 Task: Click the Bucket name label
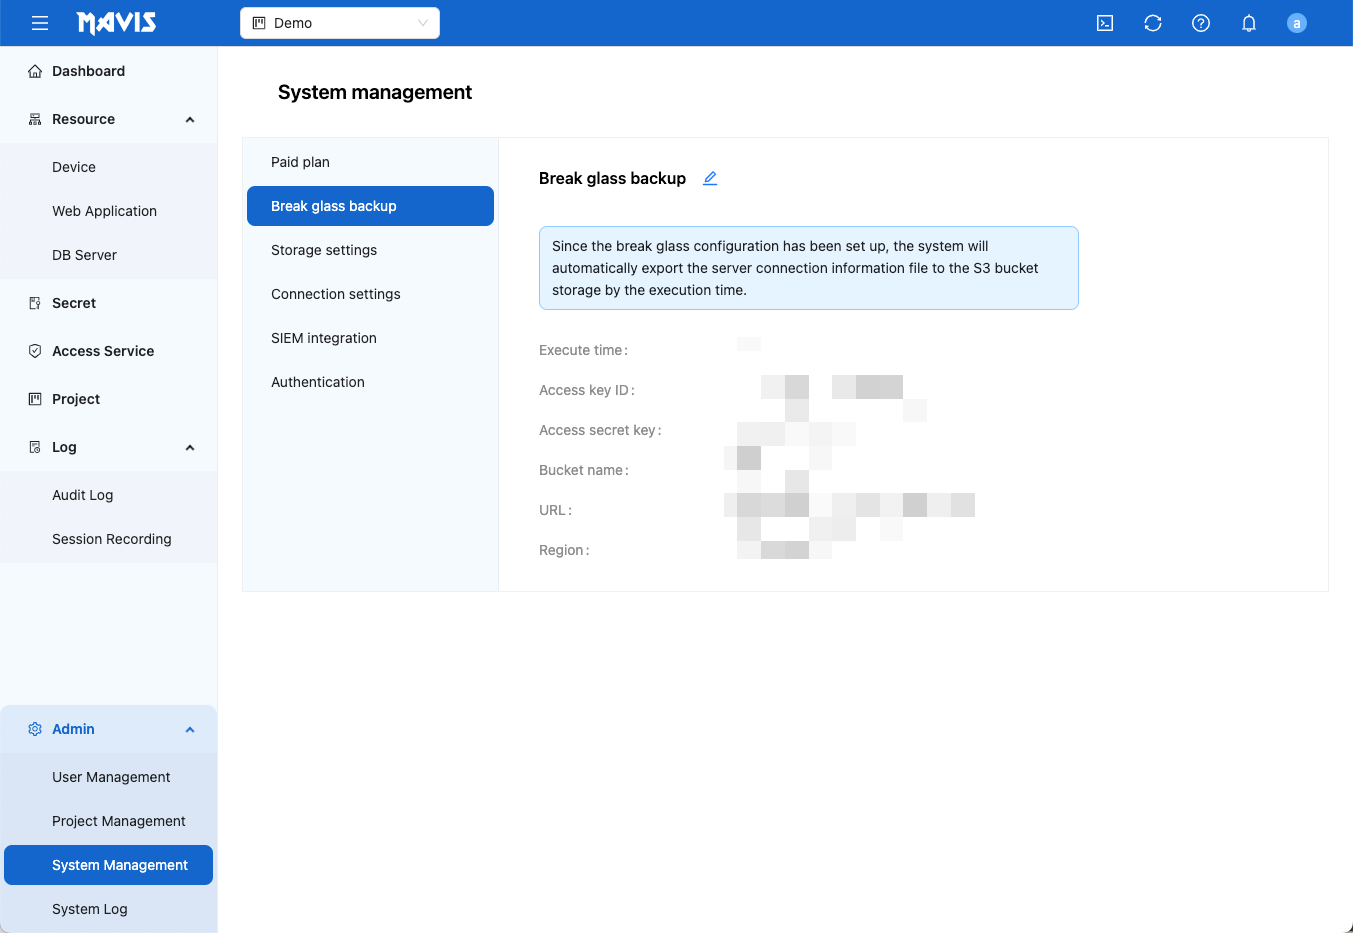584,470
